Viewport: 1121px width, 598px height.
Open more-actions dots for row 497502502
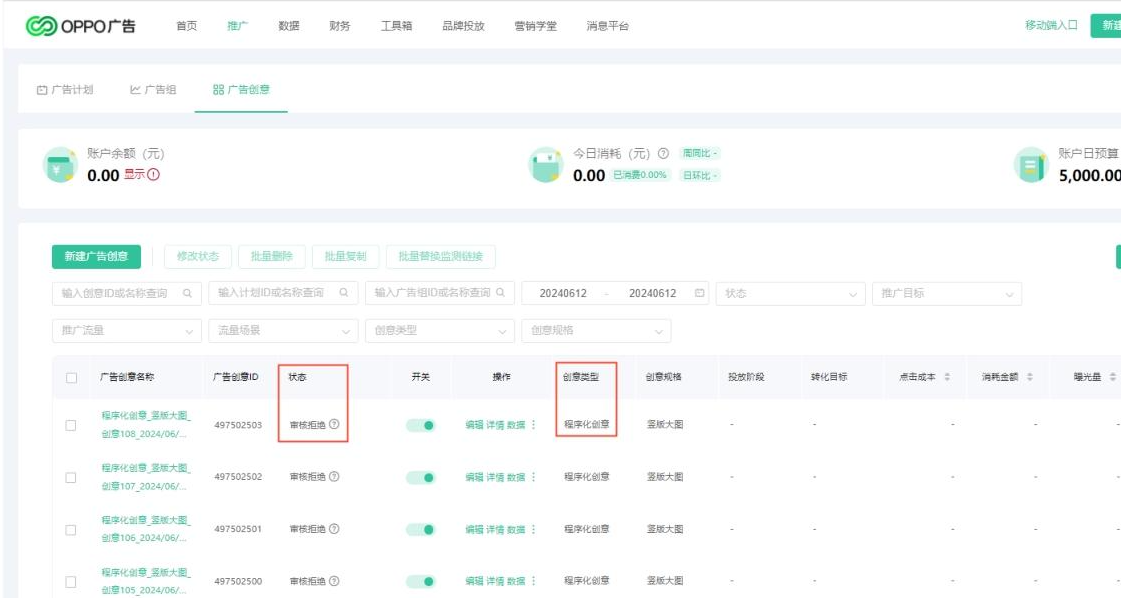coord(533,476)
